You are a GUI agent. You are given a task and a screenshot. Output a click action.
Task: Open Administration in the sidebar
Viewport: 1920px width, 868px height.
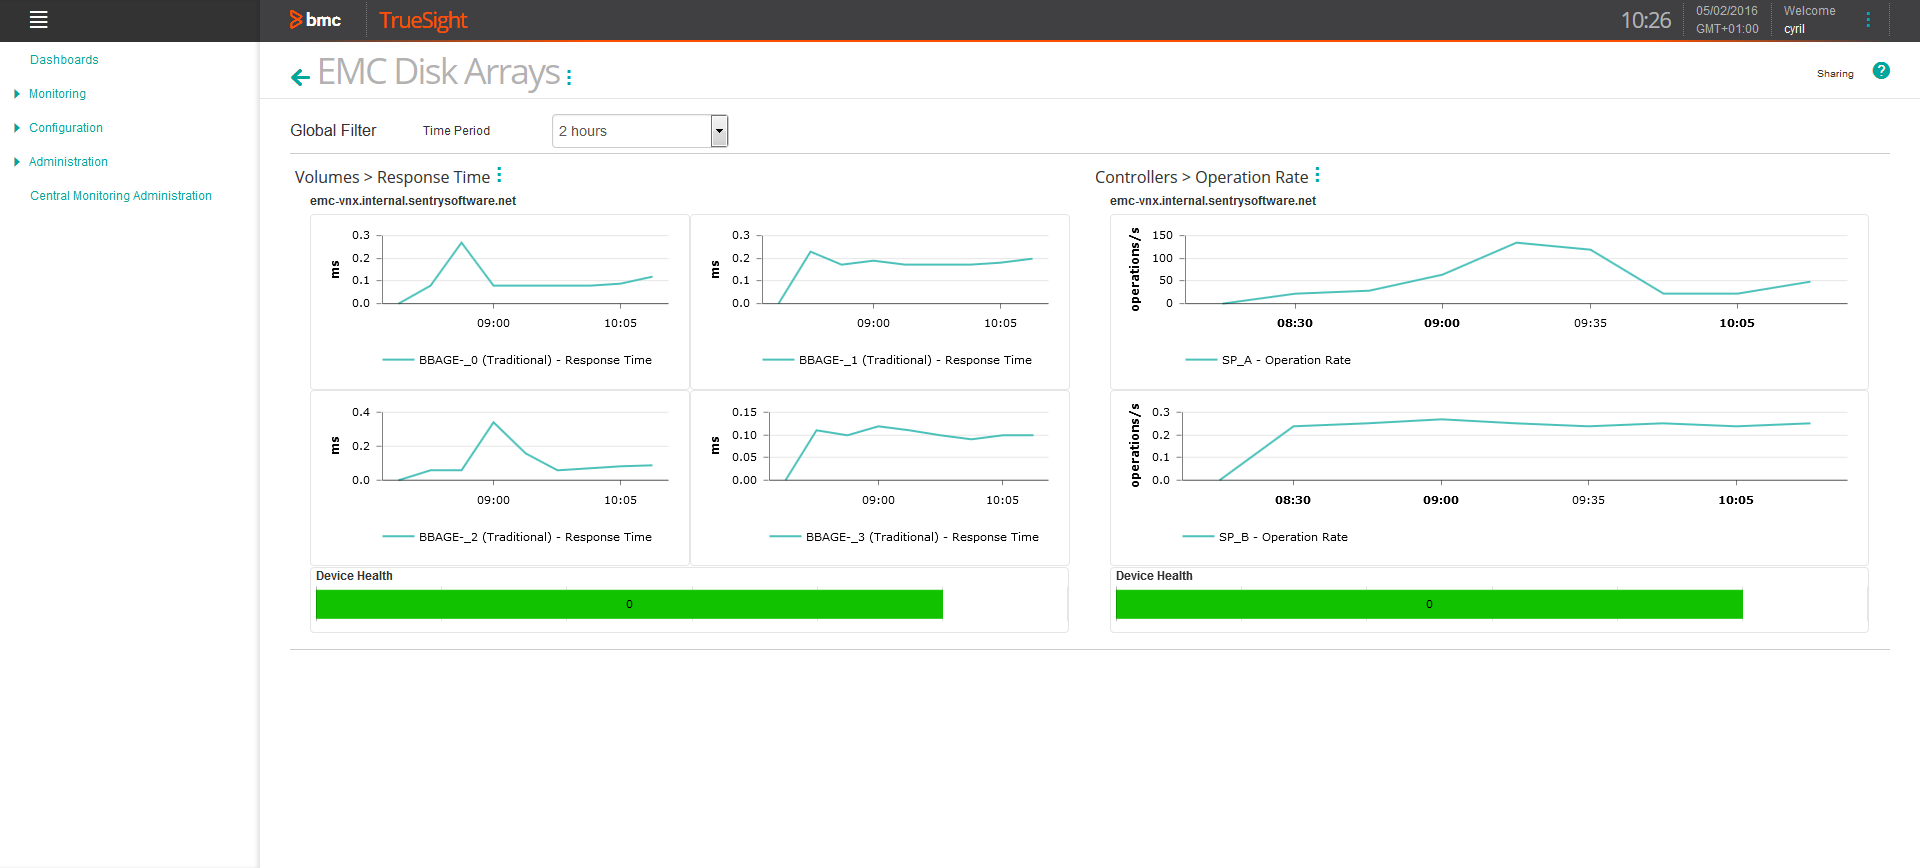pos(68,162)
